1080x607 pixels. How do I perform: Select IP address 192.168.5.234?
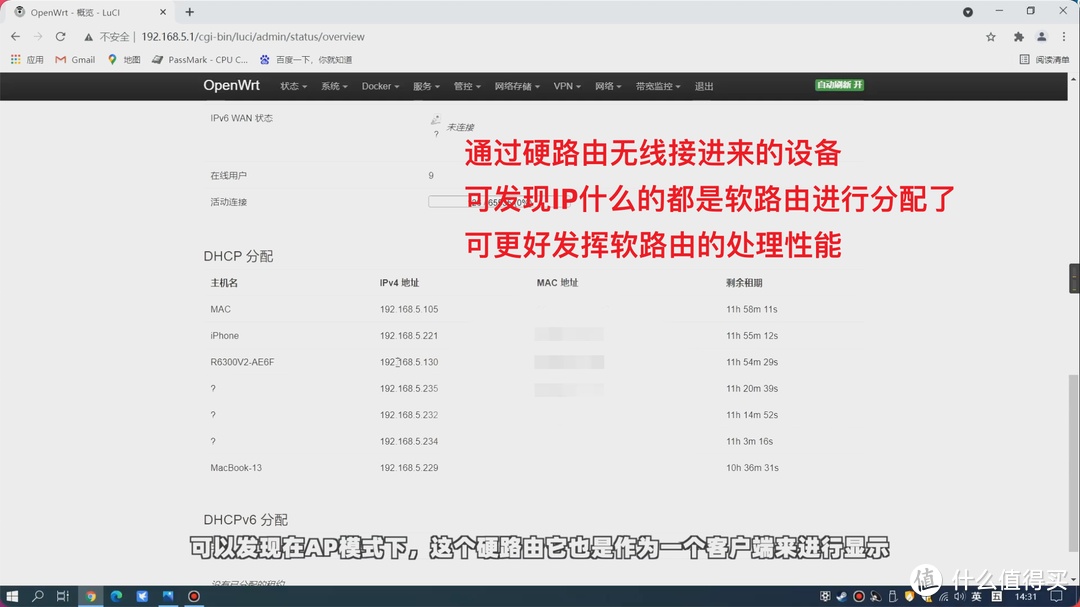click(x=409, y=442)
